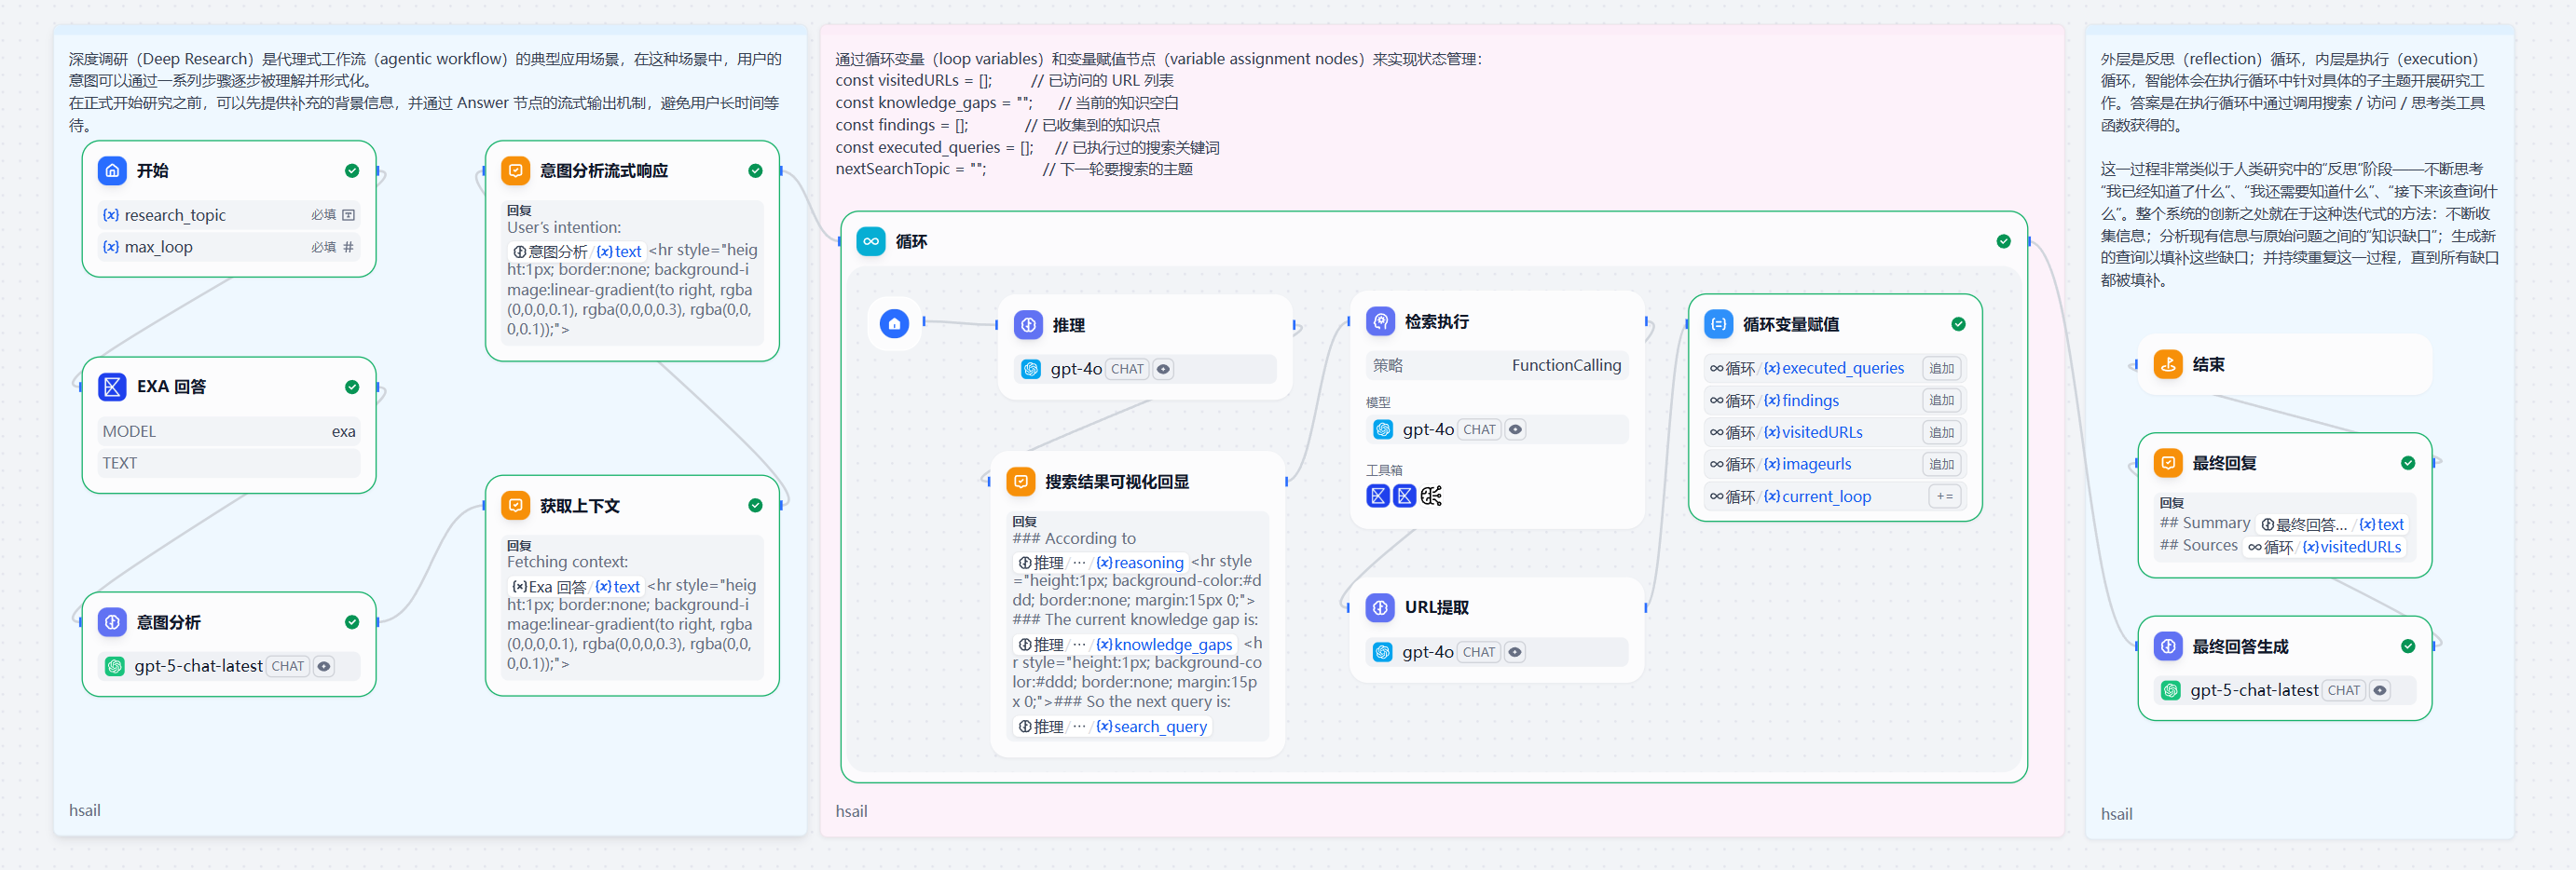Click the eye icon in URL提取 model row
2576x870 pixels.
[x=1515, y=652]
